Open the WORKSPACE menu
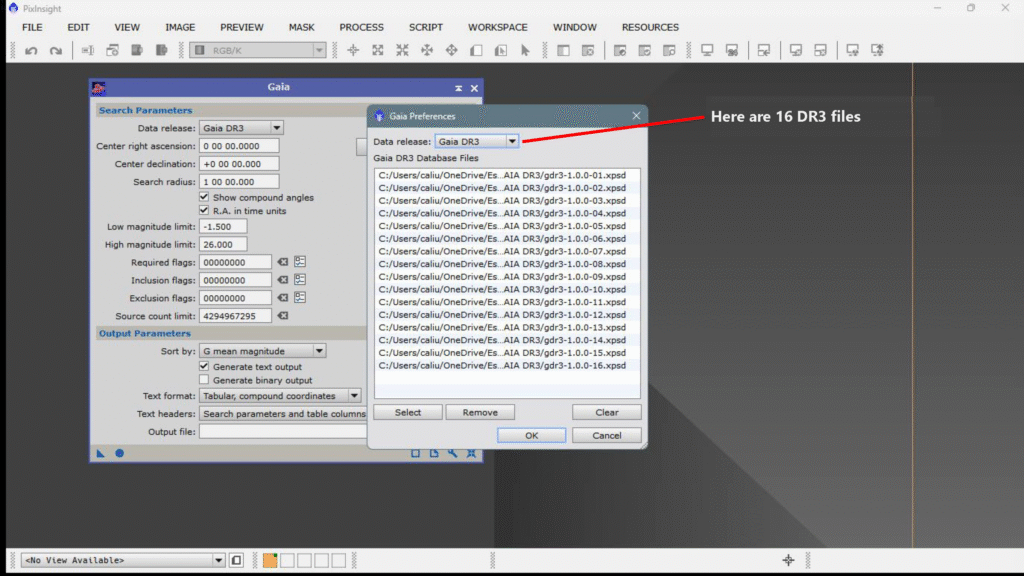The image size is (1024, 576). [x=497, y=27]
